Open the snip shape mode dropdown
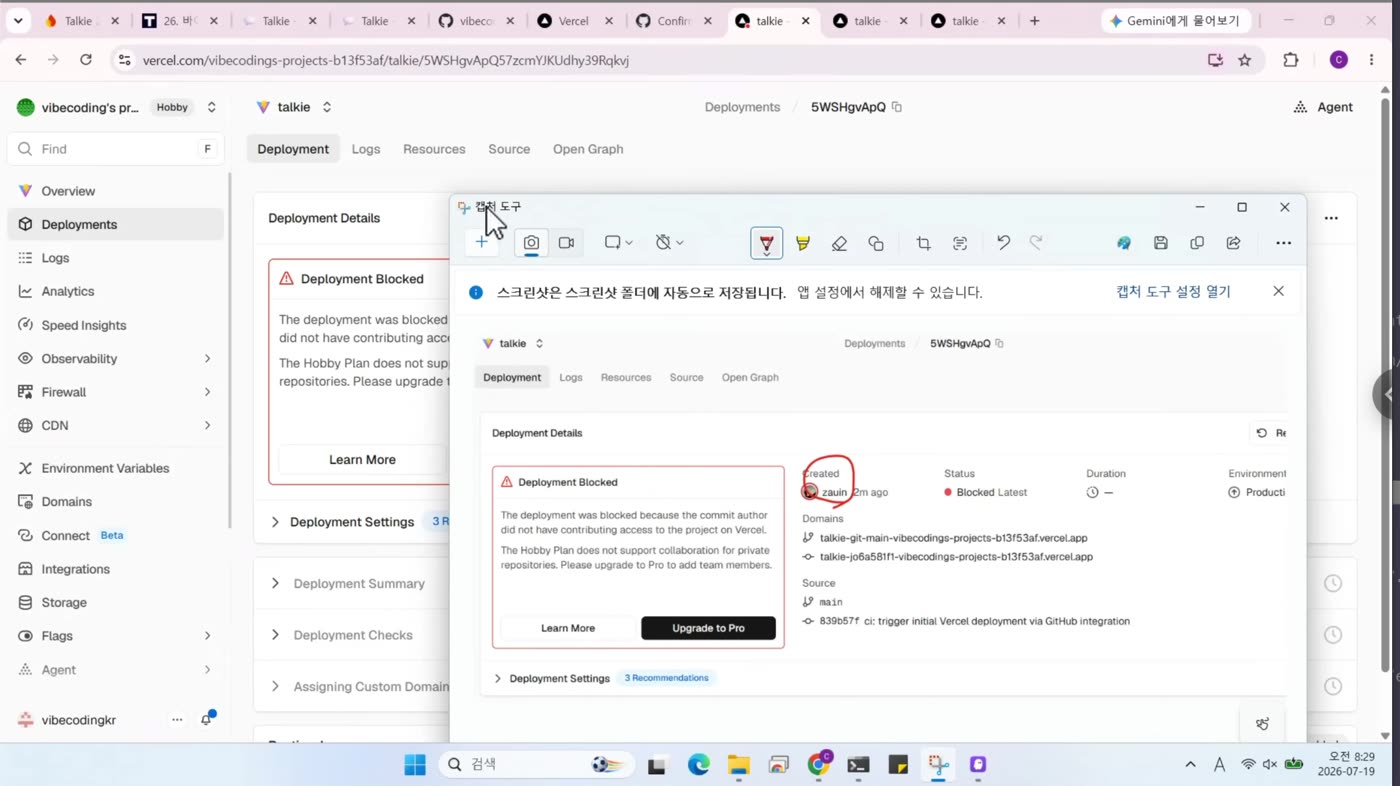This screenshot has width=1400, height=786. pos(618,242)
